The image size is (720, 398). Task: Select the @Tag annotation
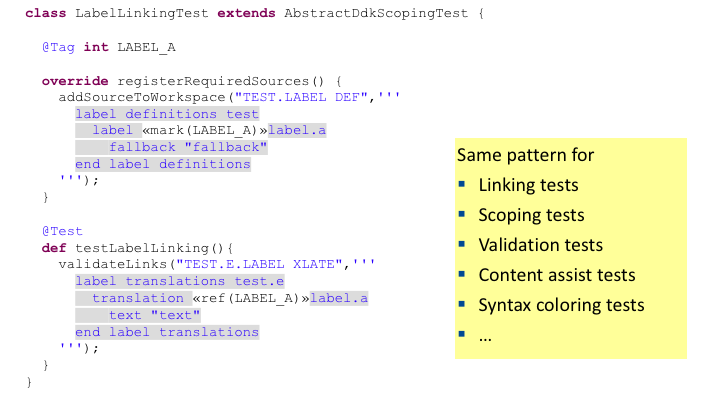58,47
